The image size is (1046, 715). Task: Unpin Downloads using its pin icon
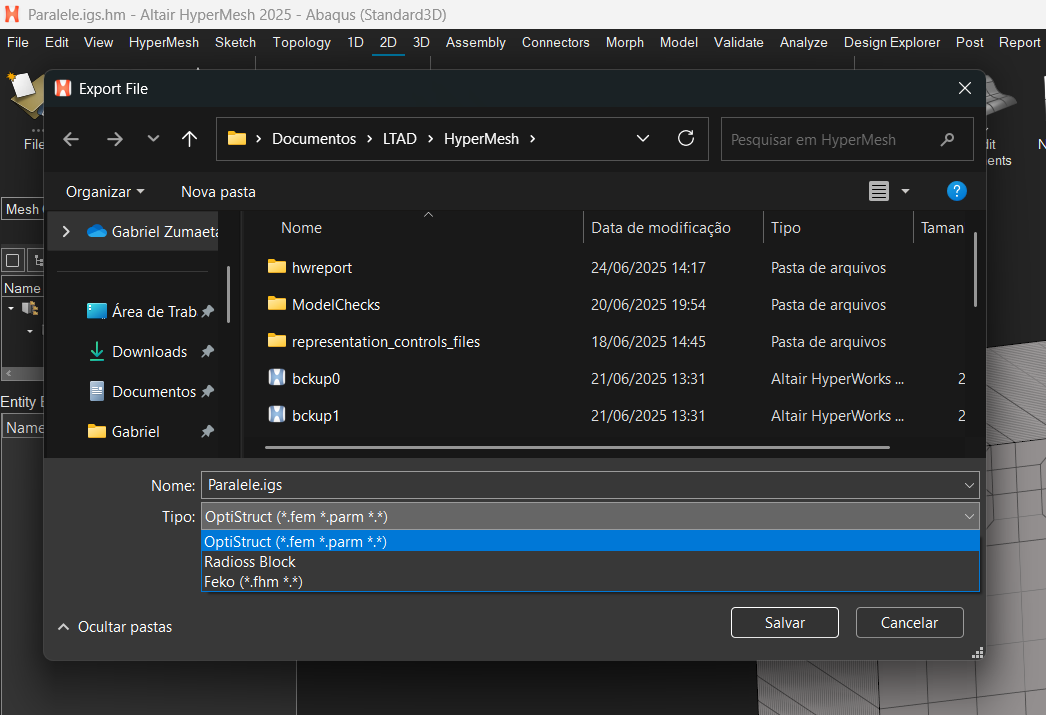(x=207, y=351)
